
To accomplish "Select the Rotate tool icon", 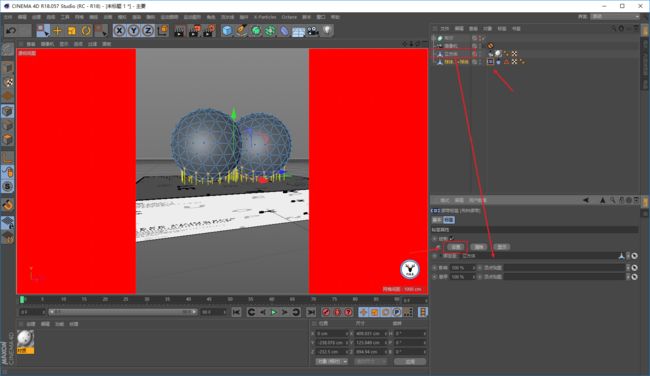I will (86, 31).
